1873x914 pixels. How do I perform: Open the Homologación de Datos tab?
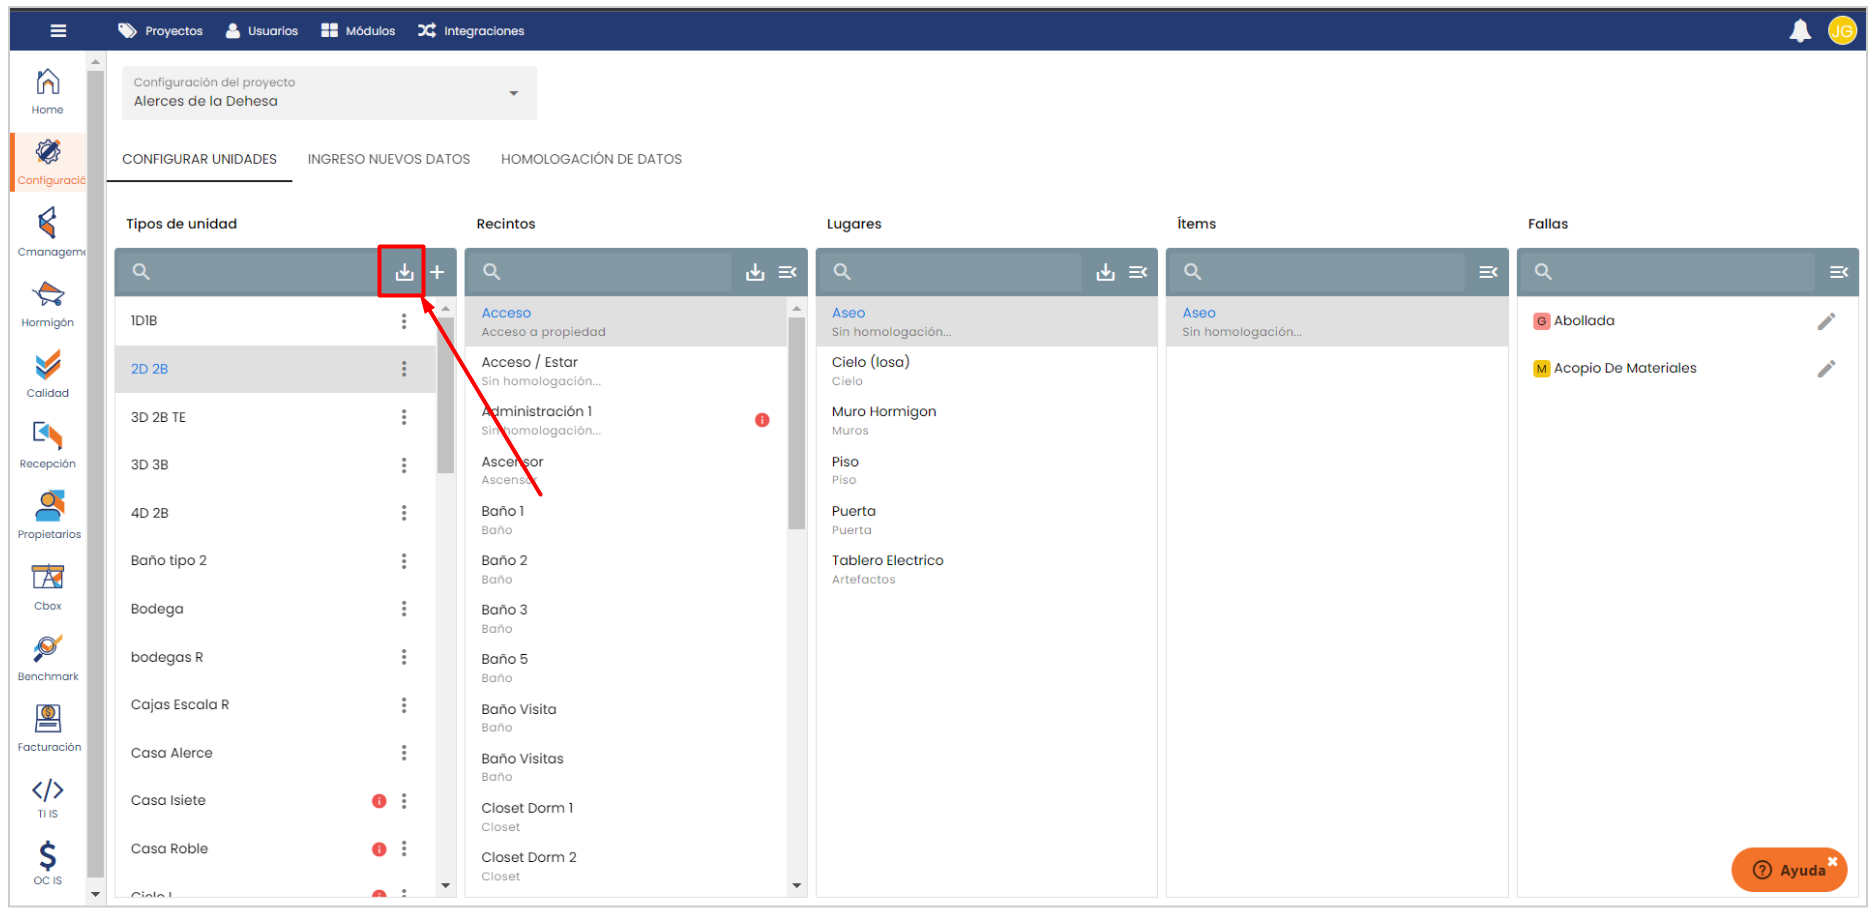coord(591,159)
